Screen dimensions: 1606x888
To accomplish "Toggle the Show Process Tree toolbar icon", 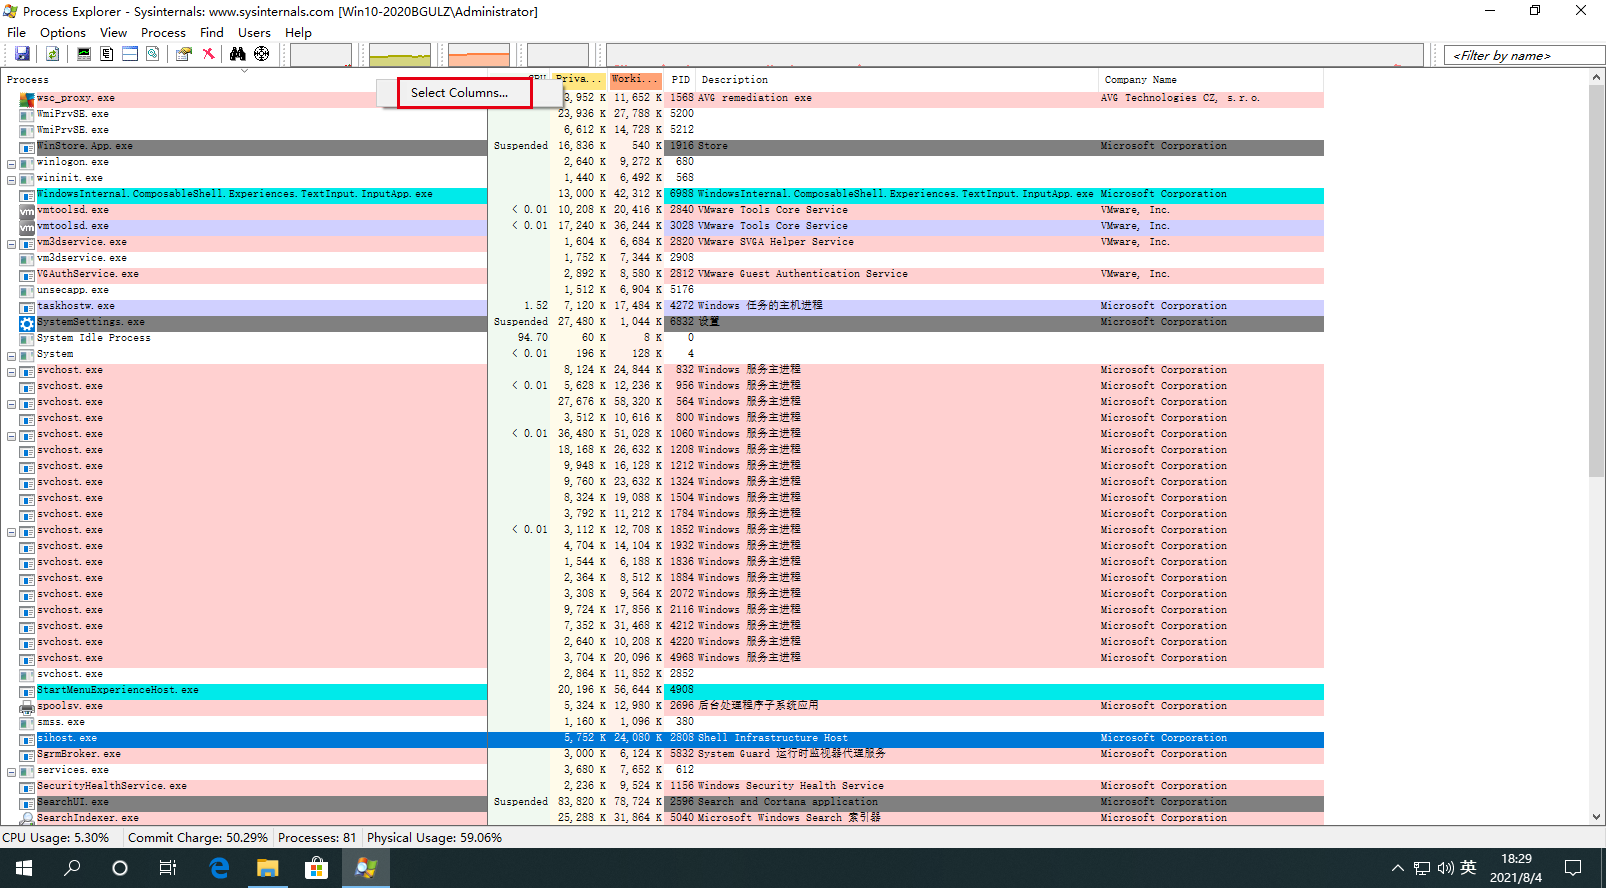I will (x=107, y=54).
